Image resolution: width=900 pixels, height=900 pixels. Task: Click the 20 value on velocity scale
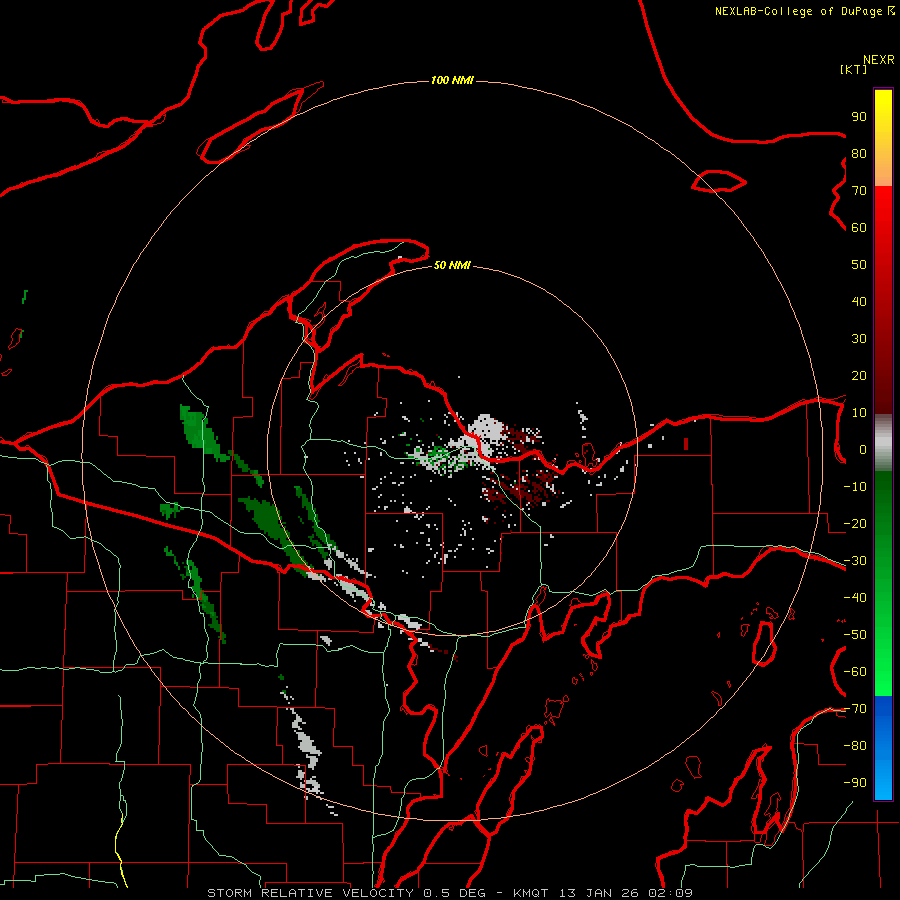[x=859, y=376]
